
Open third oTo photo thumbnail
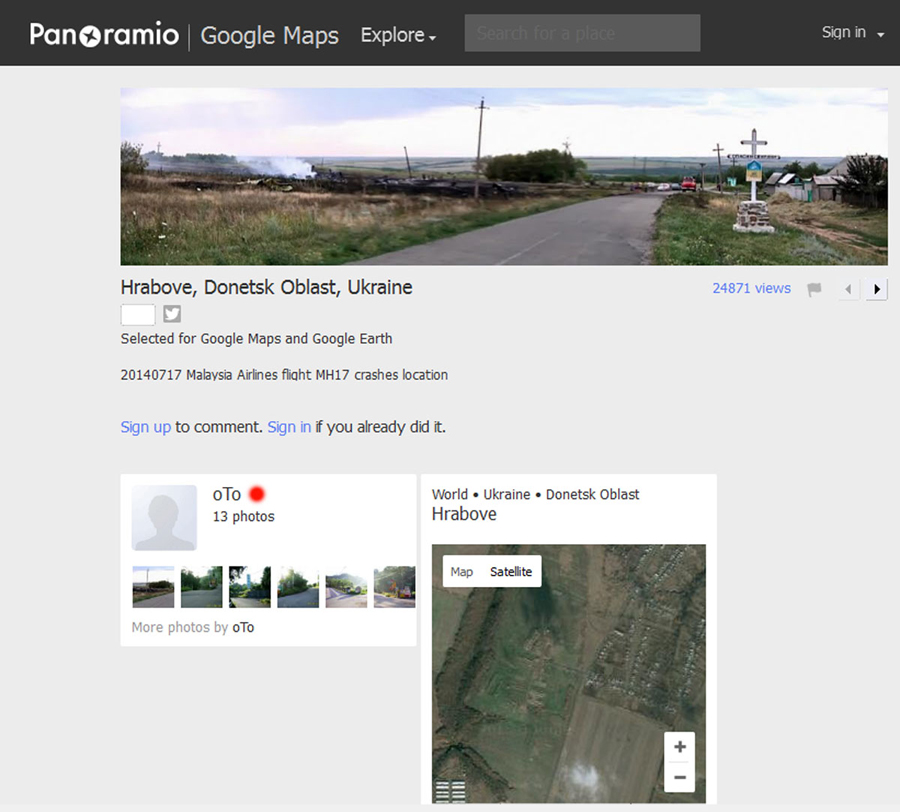click(250, 586)
